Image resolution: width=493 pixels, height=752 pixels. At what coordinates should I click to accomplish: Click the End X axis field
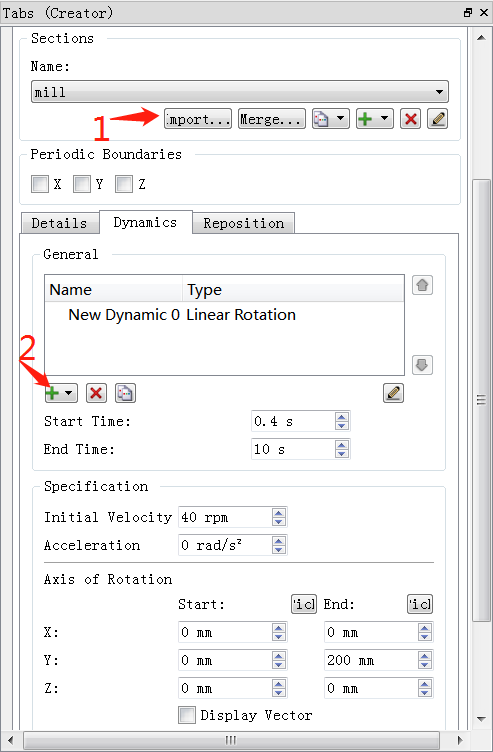(371, 633)
